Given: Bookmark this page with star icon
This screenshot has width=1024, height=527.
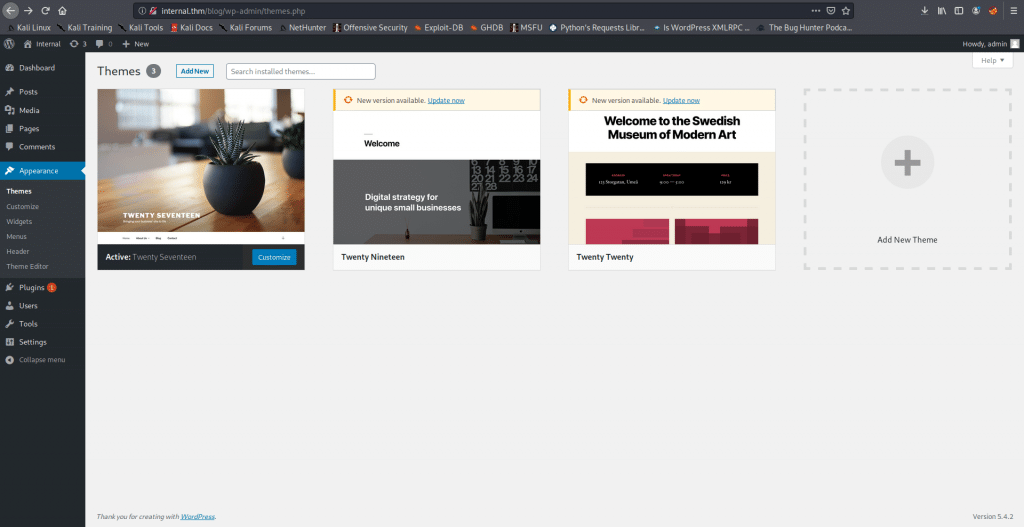Looking at the screenshot, I should (x=846, y=10).
